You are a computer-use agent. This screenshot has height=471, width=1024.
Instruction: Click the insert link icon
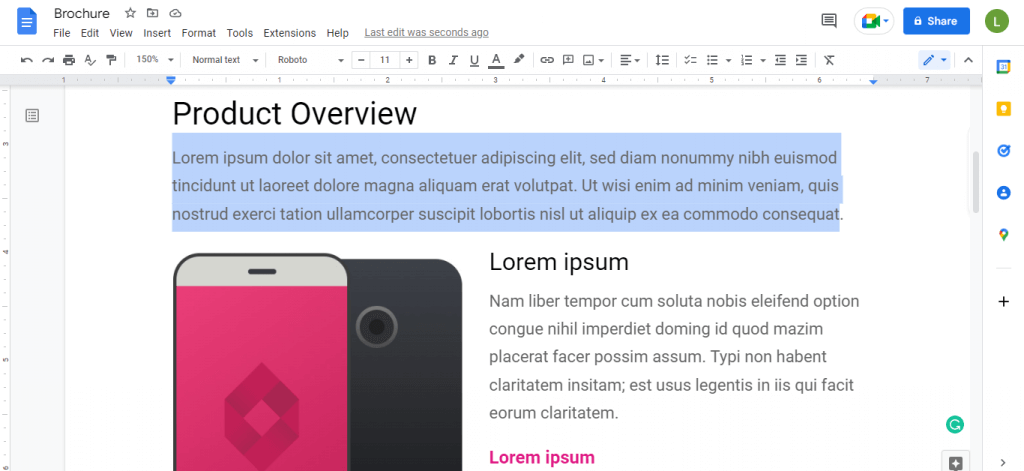tap(547, 60)
